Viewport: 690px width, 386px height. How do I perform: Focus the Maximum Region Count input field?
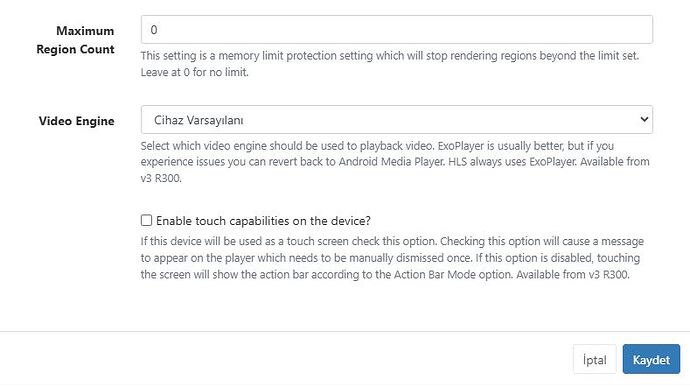[396, 29]
